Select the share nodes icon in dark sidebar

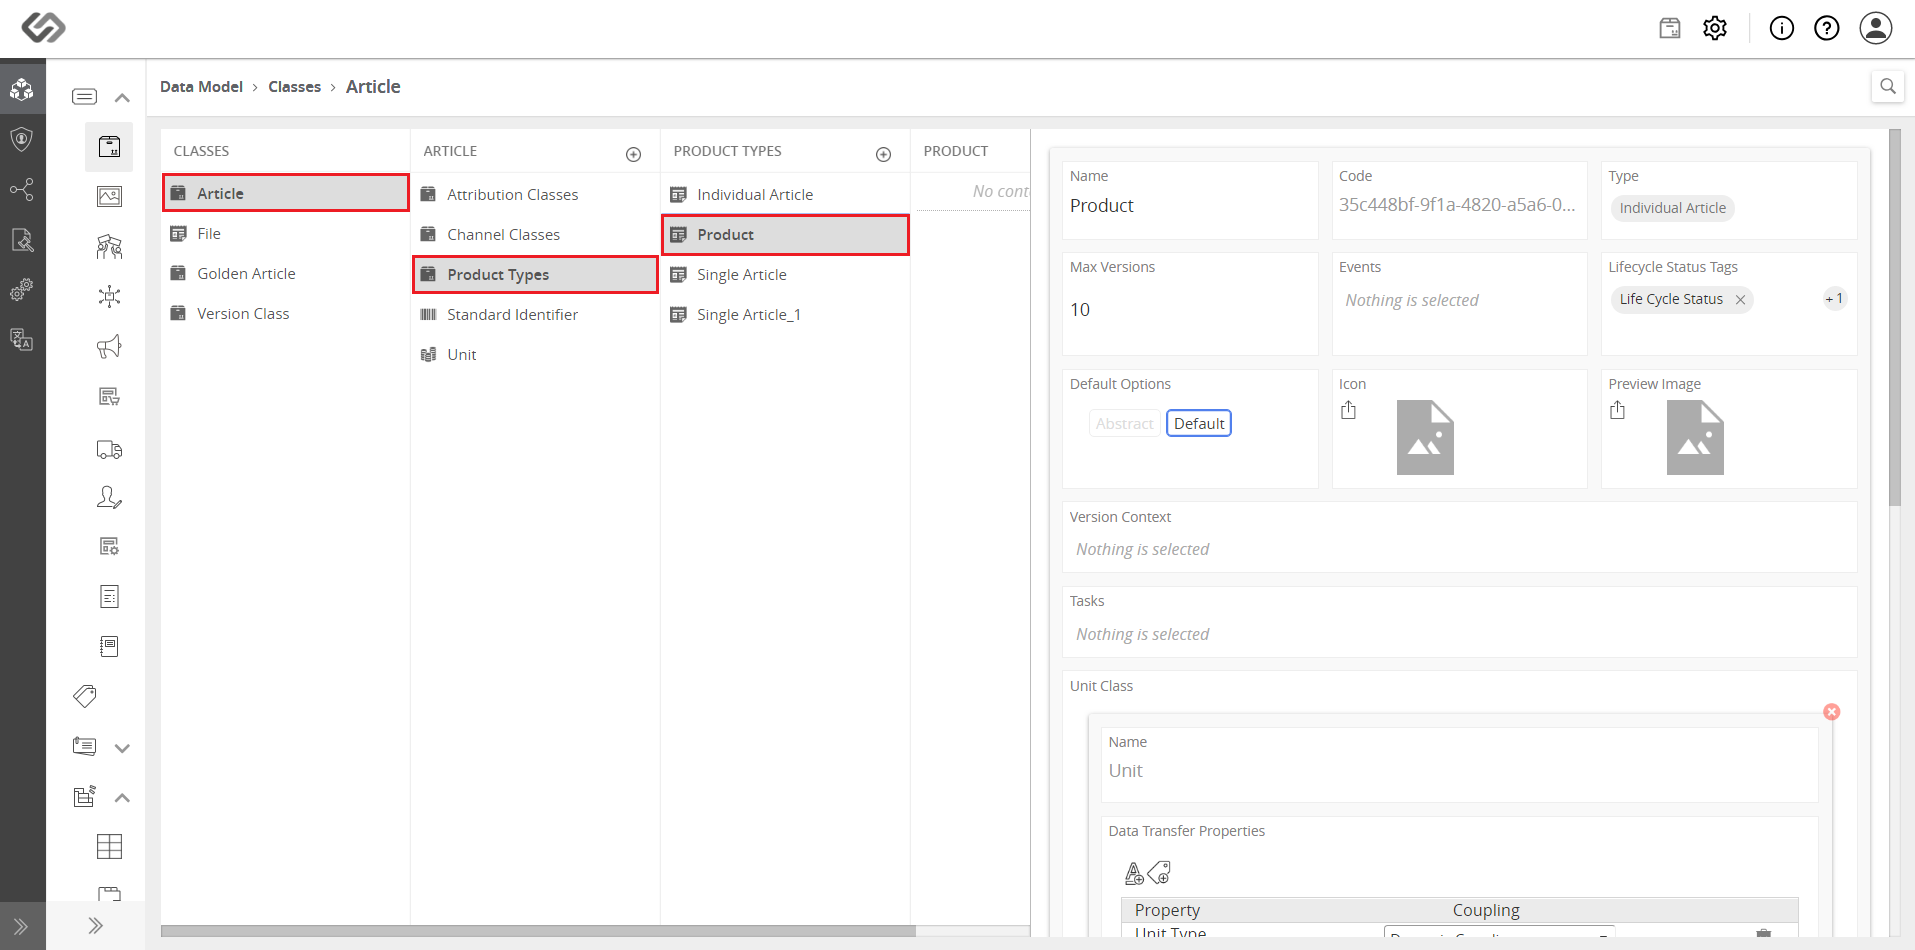[x=22, y=189]
